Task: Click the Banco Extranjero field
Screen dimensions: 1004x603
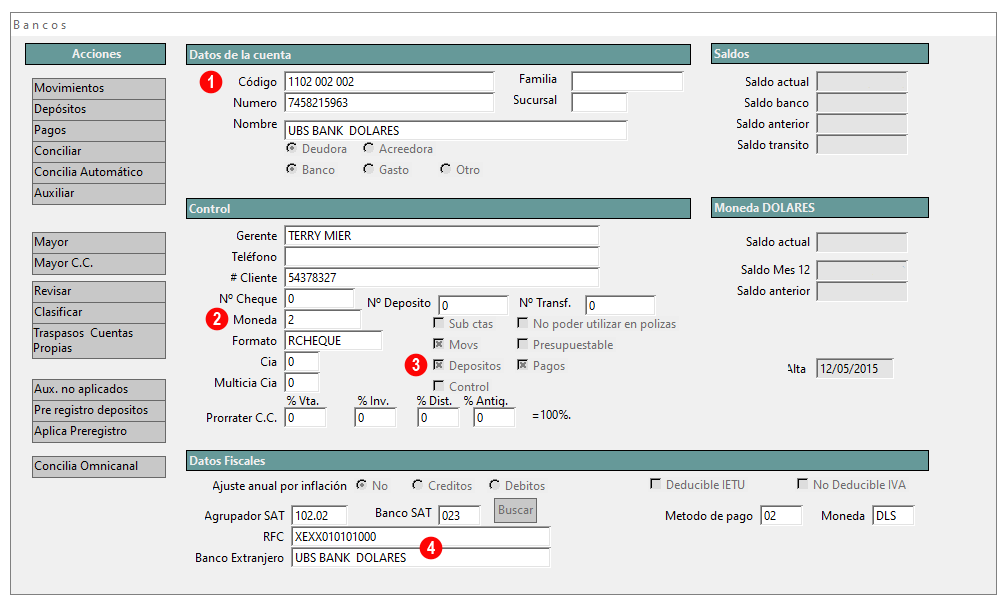Action: coord(421,558)
